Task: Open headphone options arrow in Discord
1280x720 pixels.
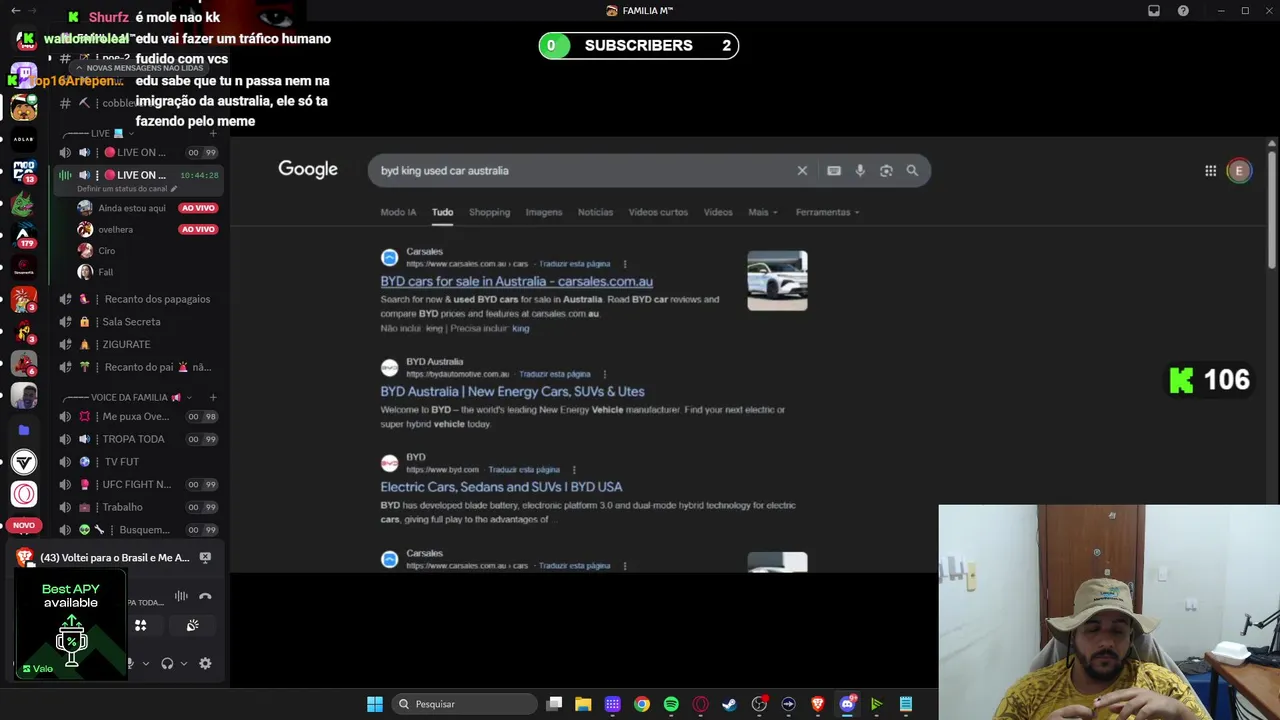Action: [x=184, y=663]
